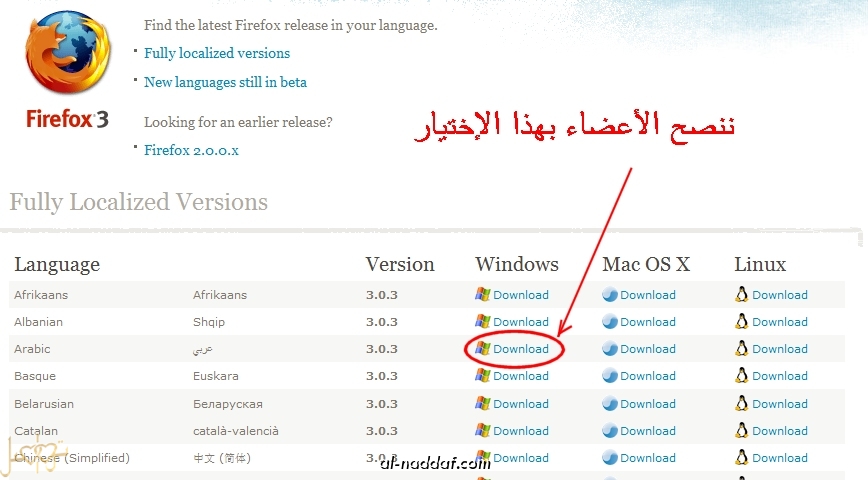This screenshot has height=480, width=868.
Task: Click Mac icon in Chinese (Simplified) row
Action: [609, 458]
